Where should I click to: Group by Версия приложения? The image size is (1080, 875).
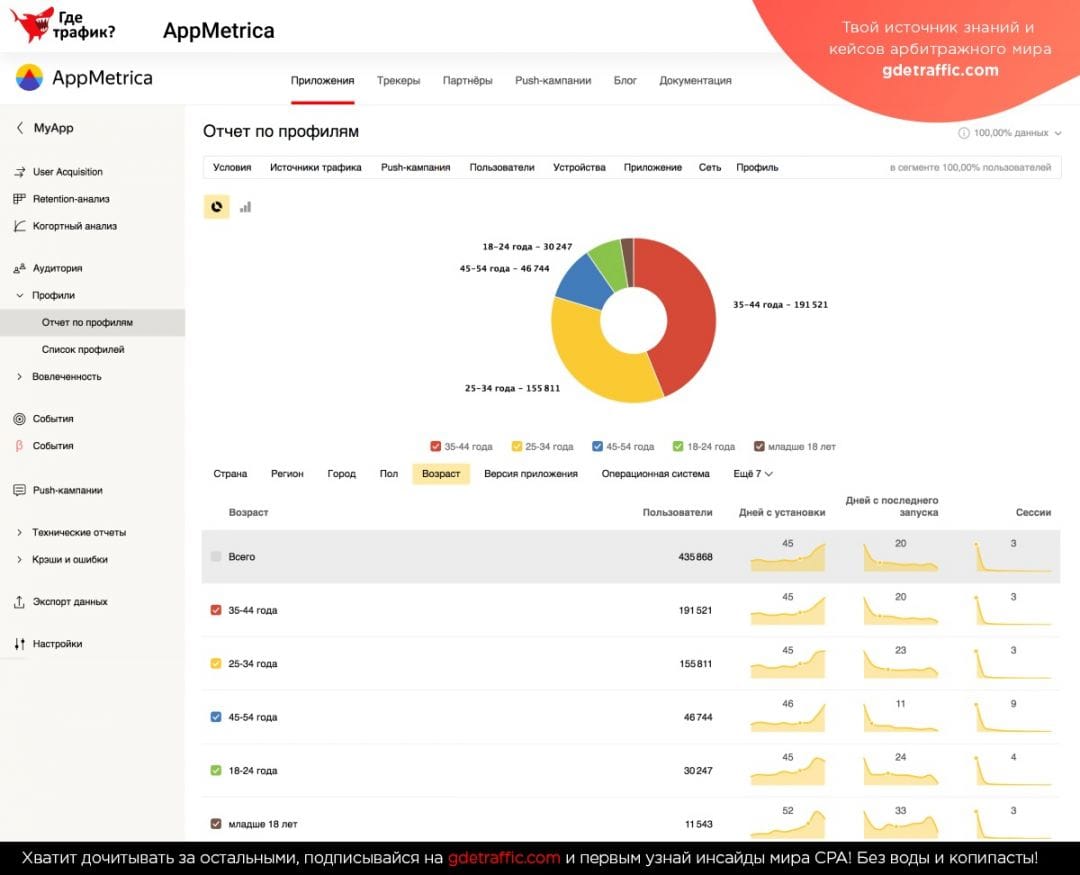(x=530, y=474)
